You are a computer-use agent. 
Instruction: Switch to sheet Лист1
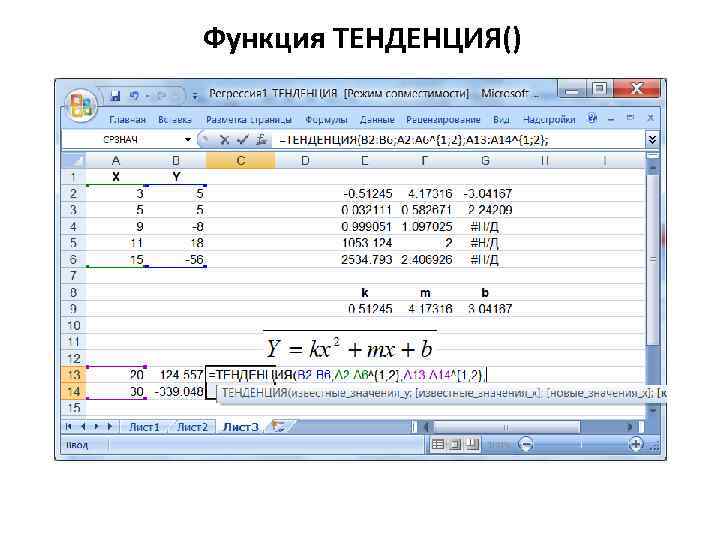pos(144,427)
